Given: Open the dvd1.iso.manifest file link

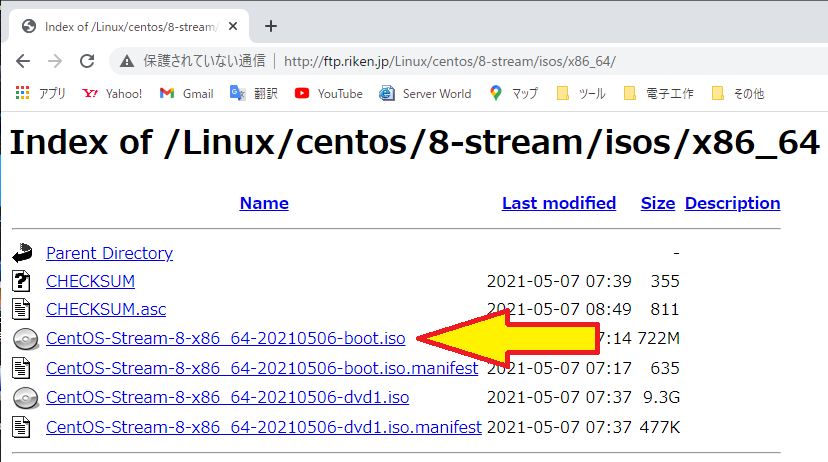Looking at the screenshot, I should tap(264, 427).
